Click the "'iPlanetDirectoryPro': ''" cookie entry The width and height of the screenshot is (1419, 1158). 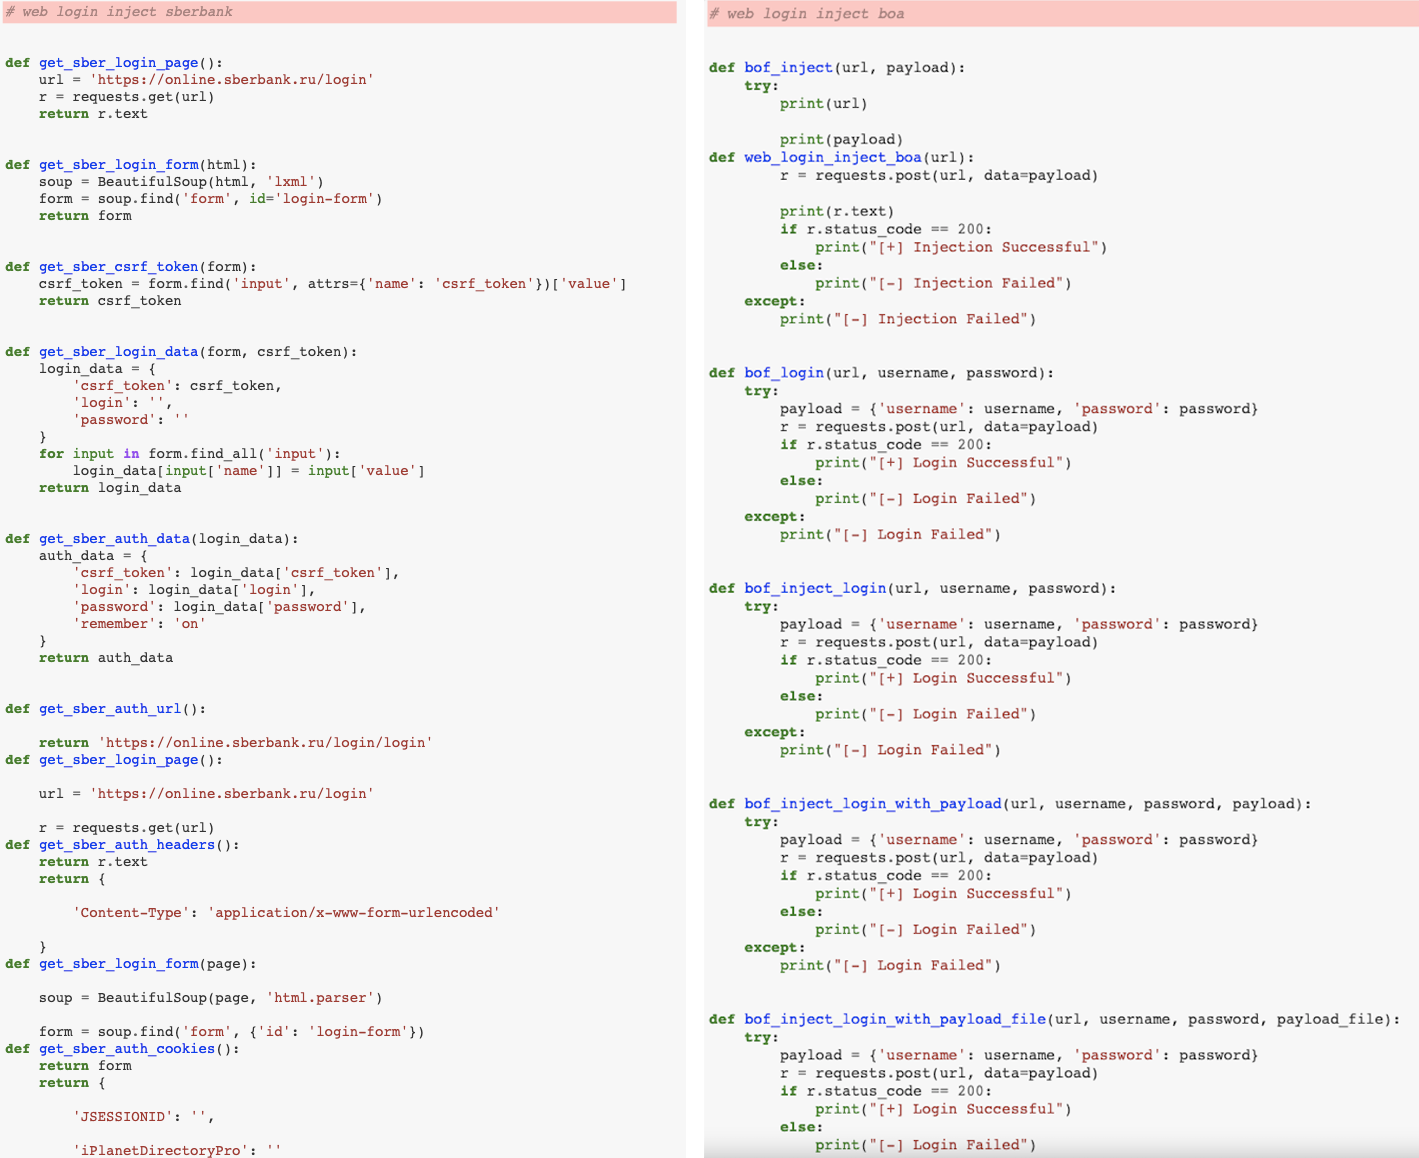(x=177, y=1150)
